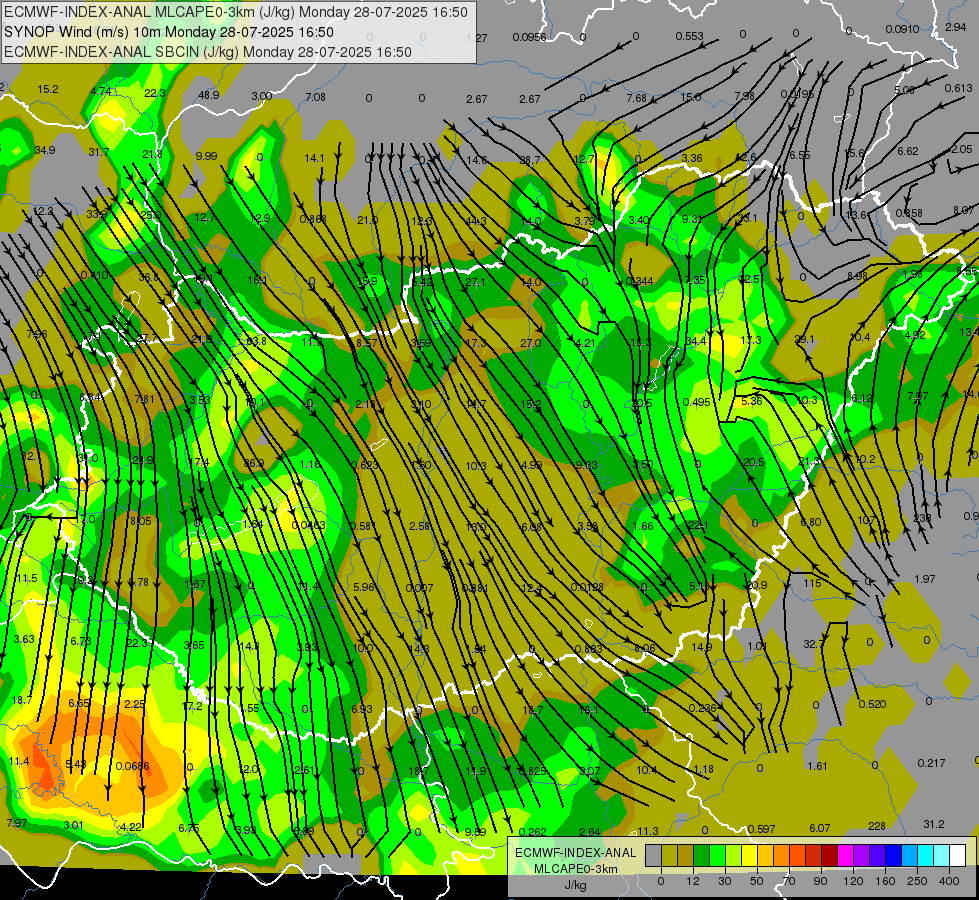The width and height of the screenshot is (979, 900).
Task: Click the map value 0.262
Action: click(533, 832)
